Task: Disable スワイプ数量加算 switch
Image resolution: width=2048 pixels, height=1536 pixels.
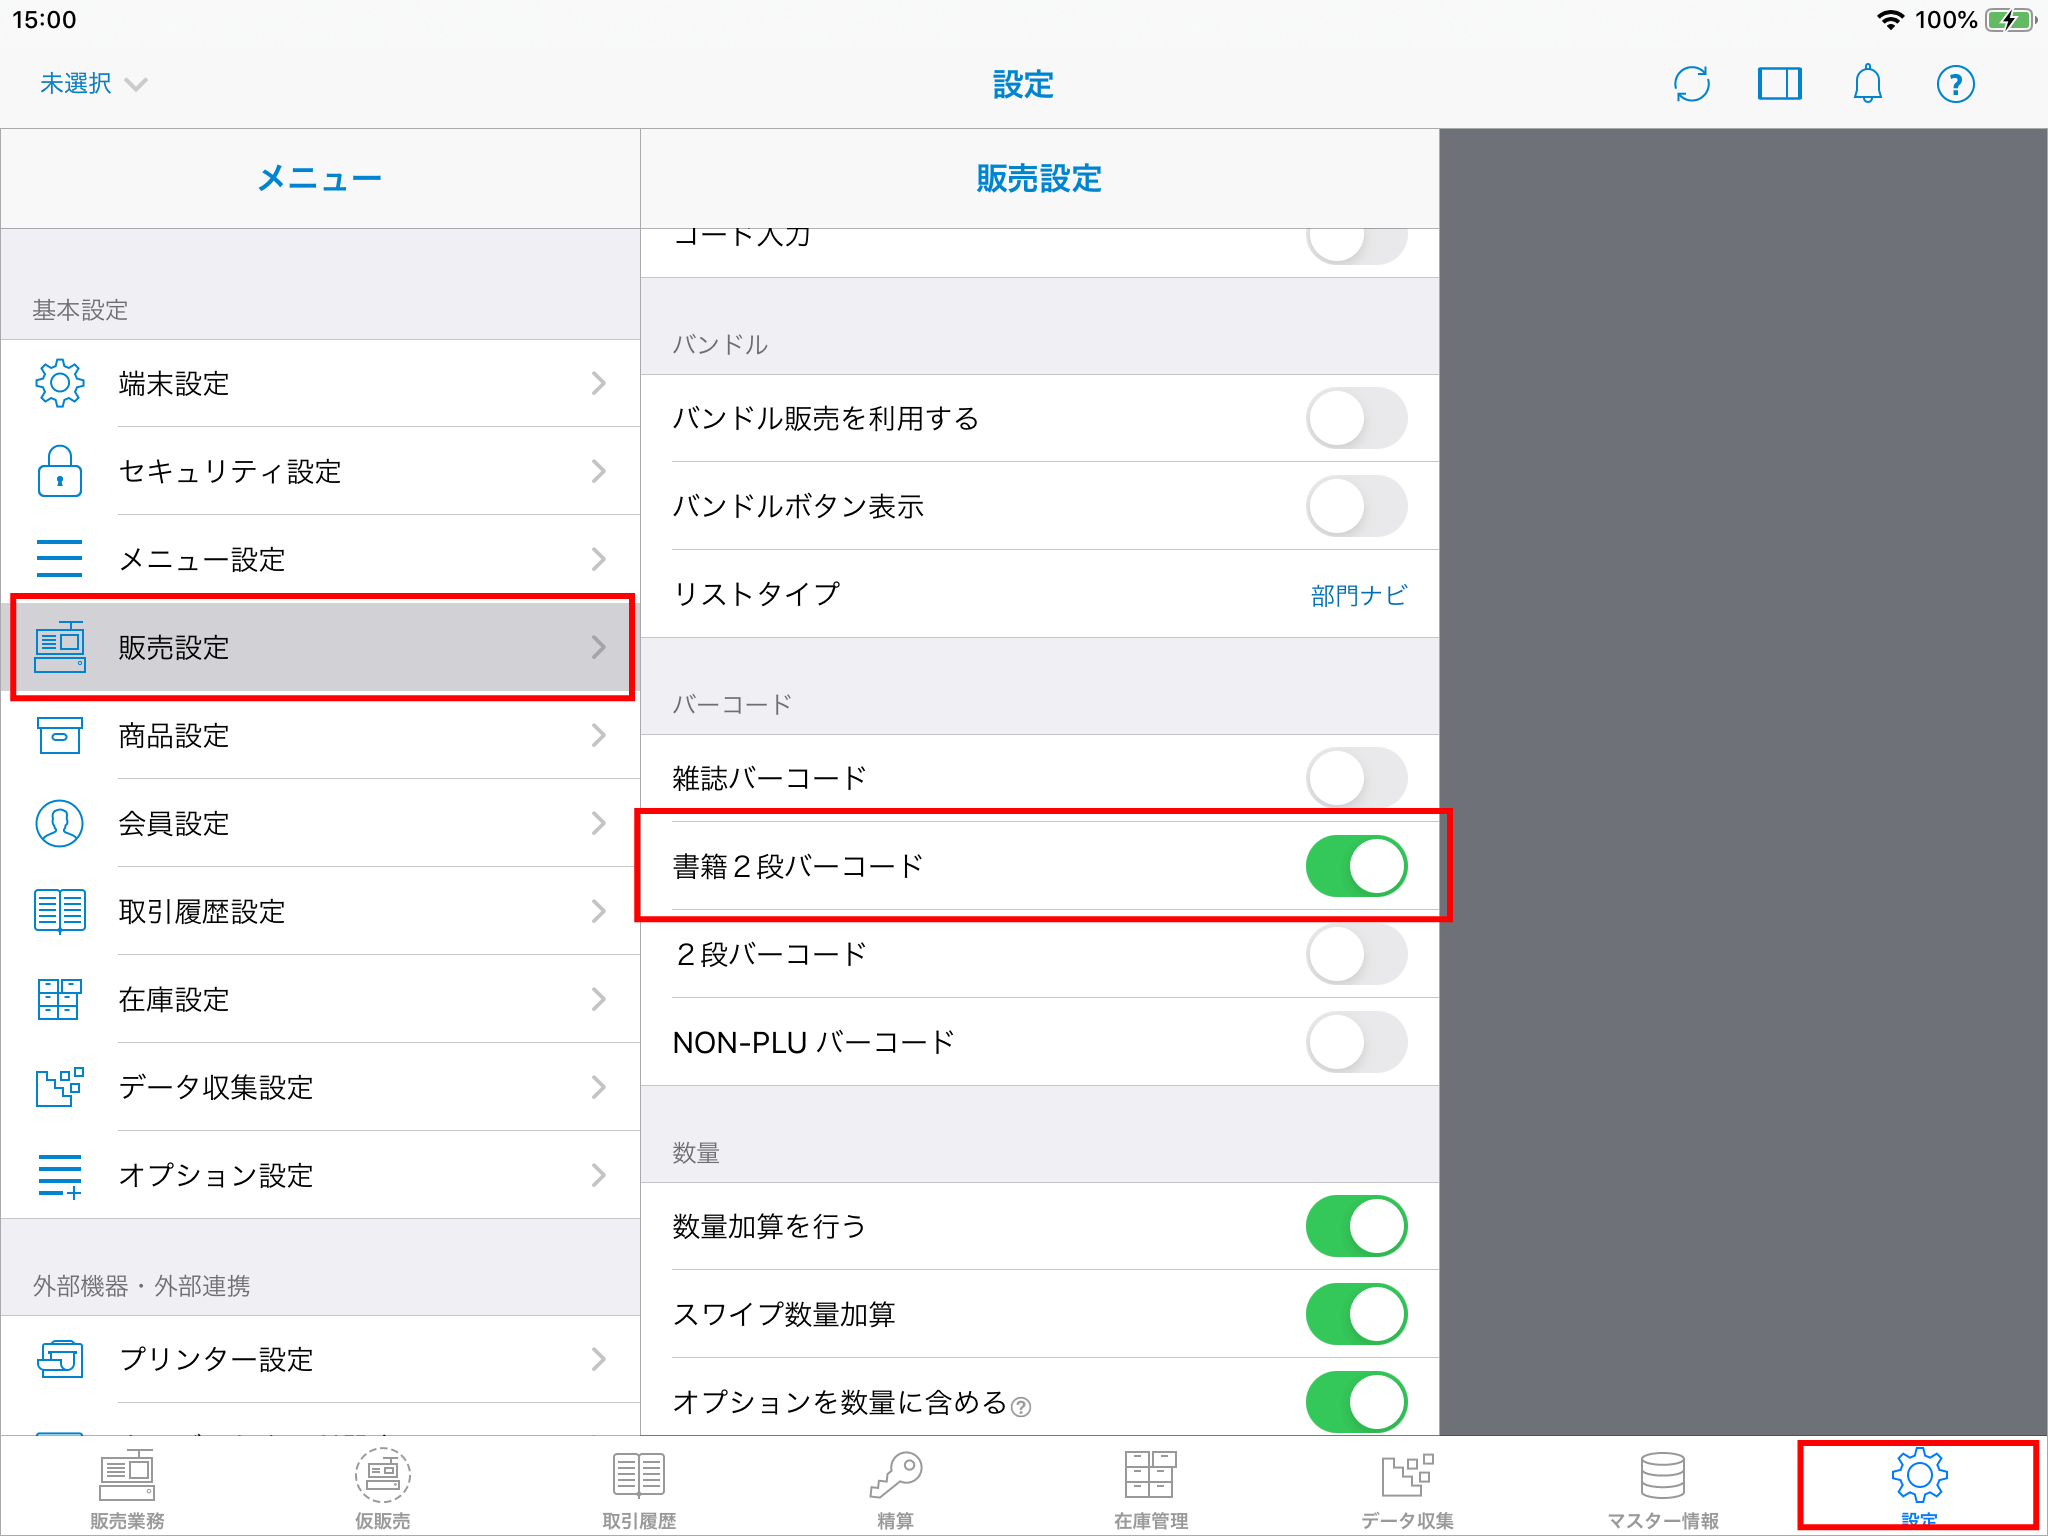Action: 1357,1314
